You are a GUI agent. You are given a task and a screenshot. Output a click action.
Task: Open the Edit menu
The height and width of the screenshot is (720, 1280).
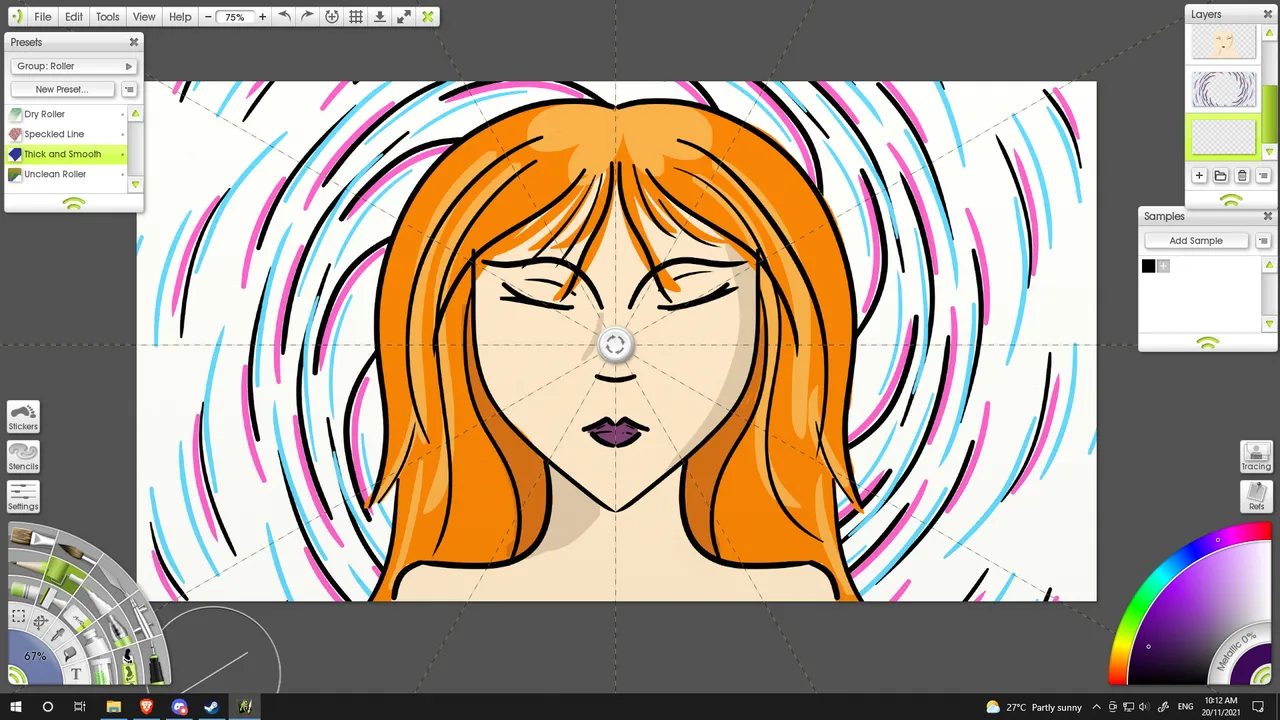(x=74, y=17)
